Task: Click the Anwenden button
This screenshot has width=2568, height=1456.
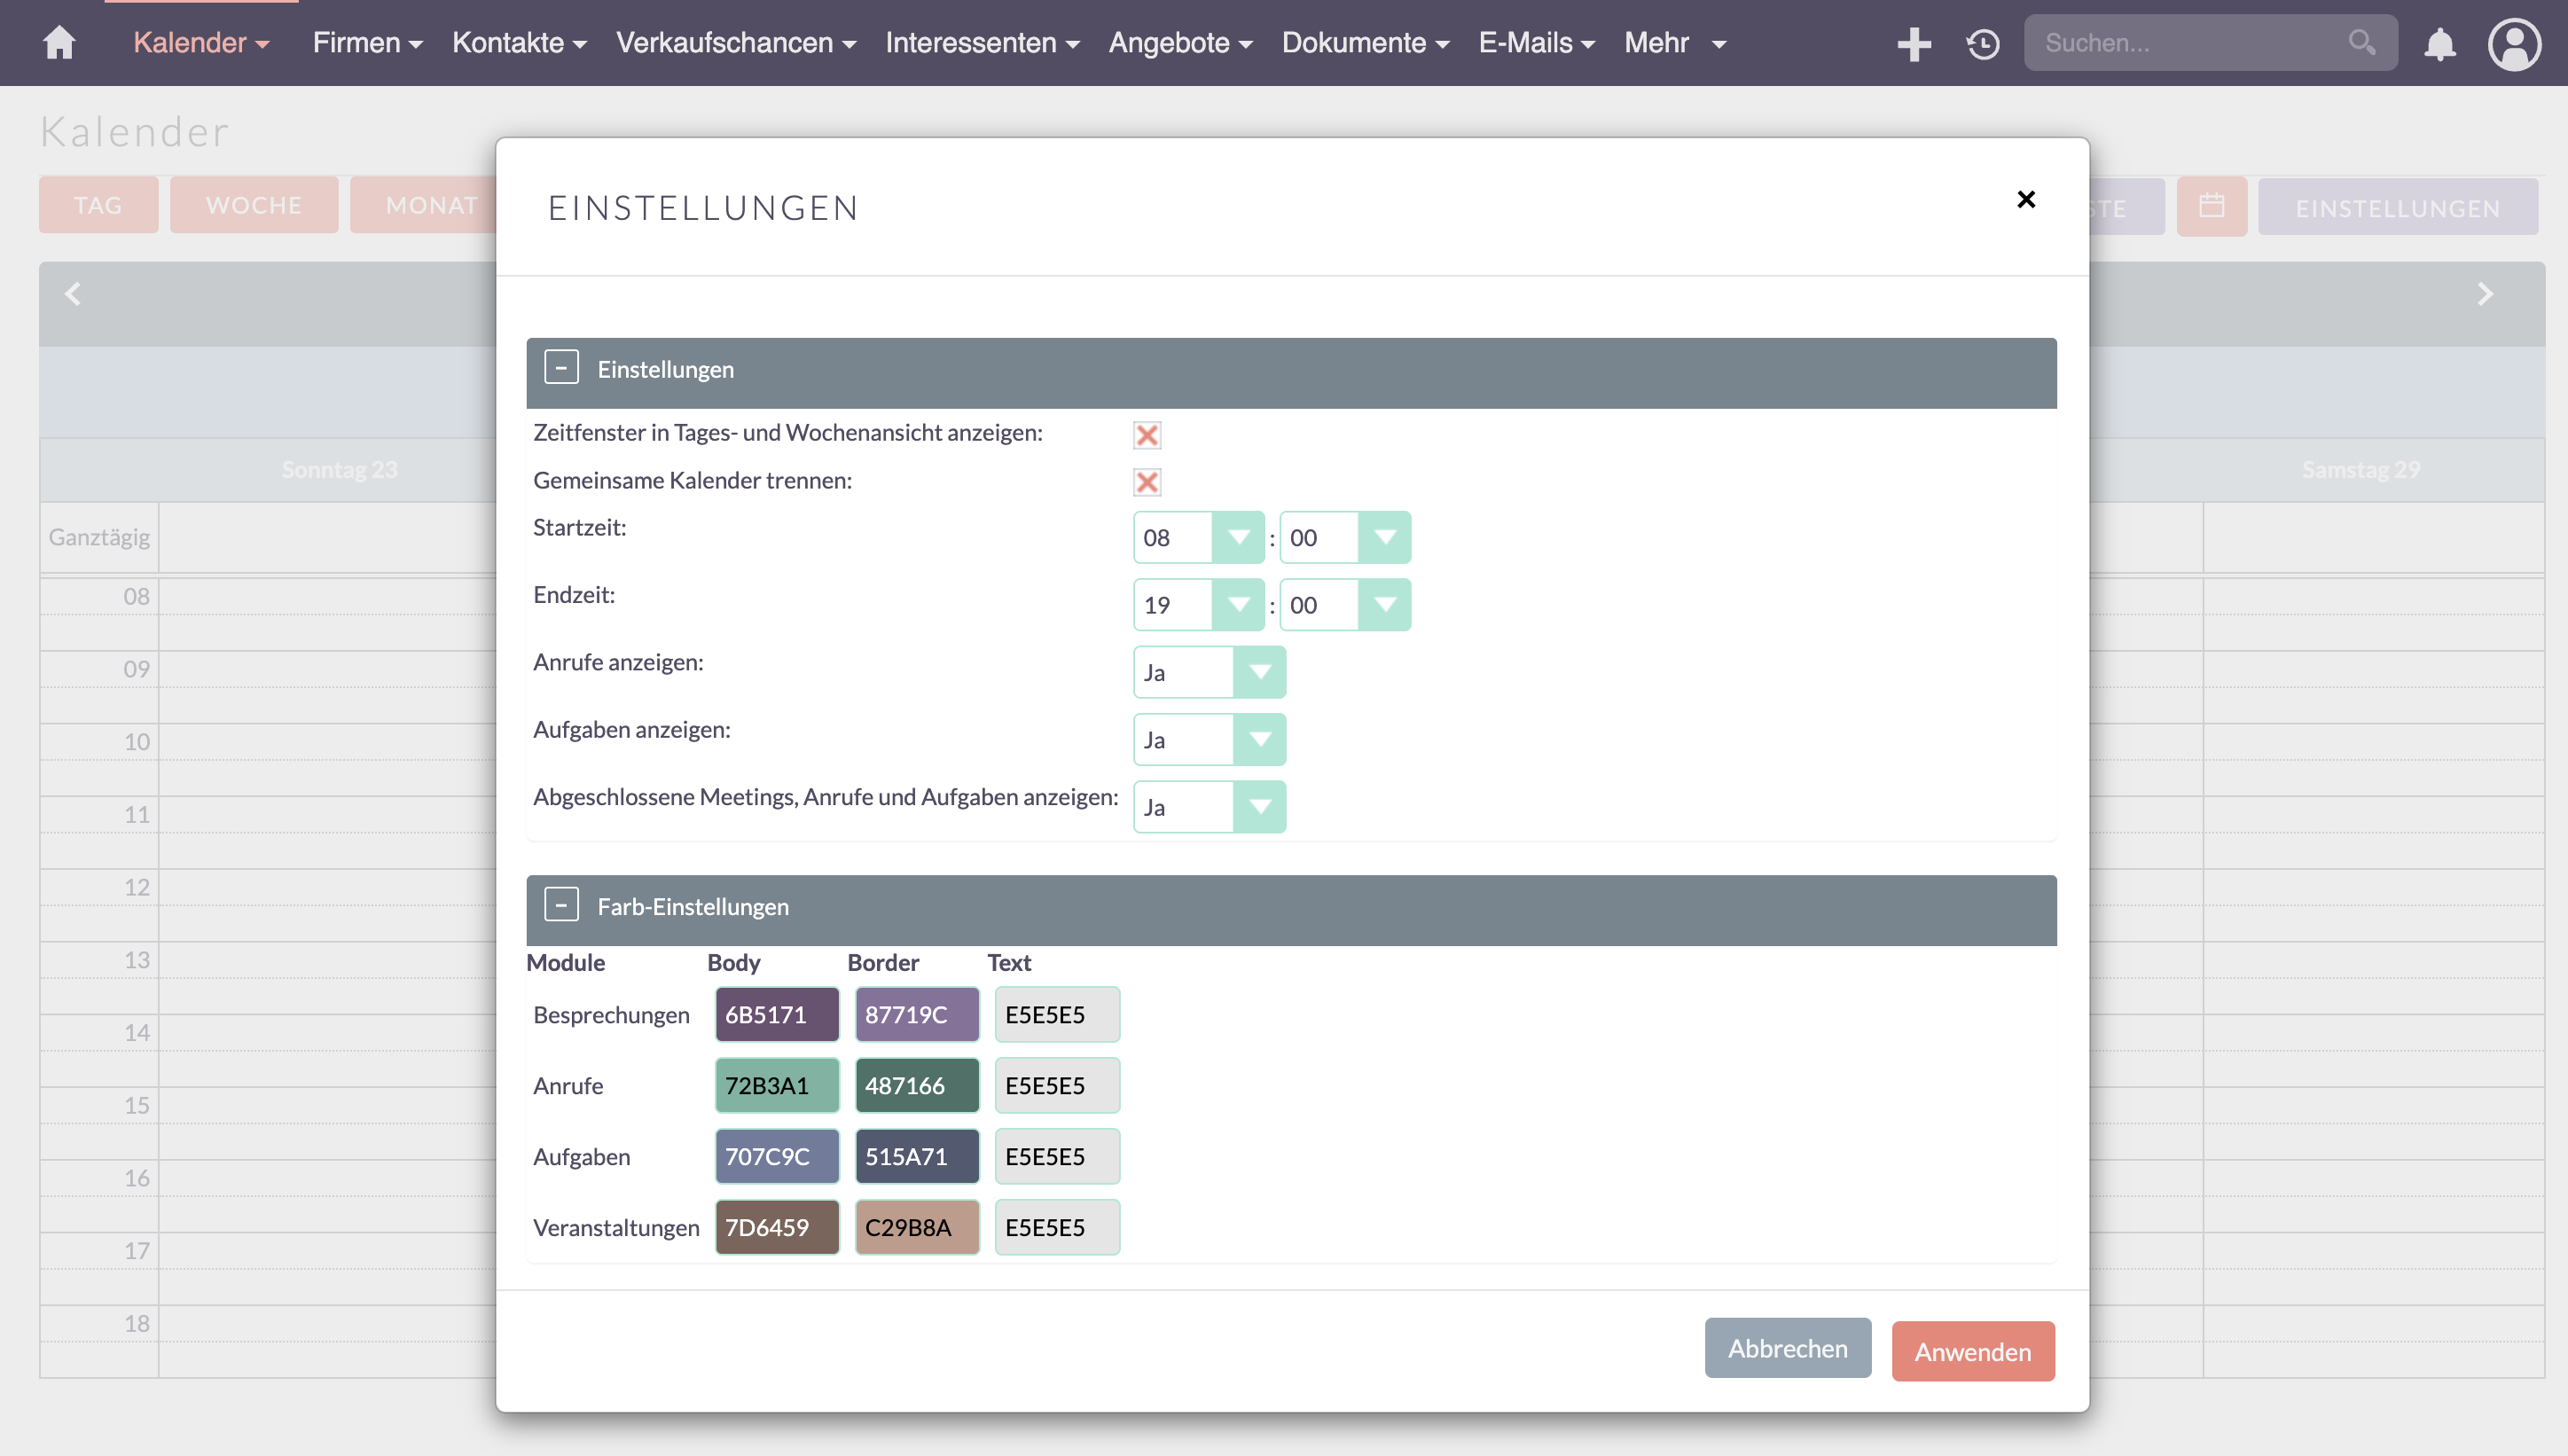Action: click(x=1972, y=1351)
